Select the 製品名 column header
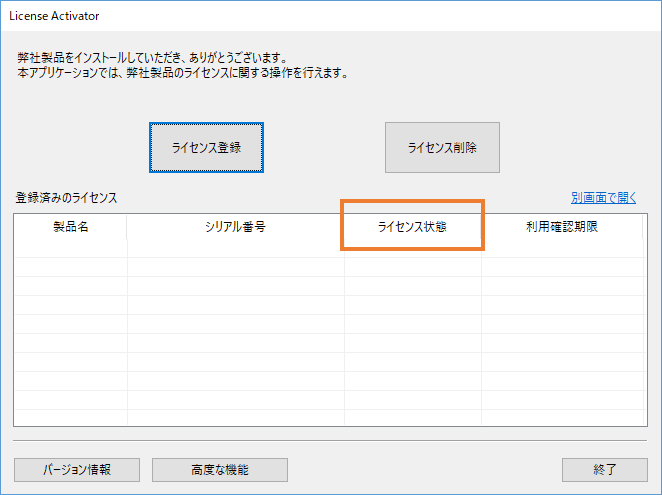 tap(71, 227)
